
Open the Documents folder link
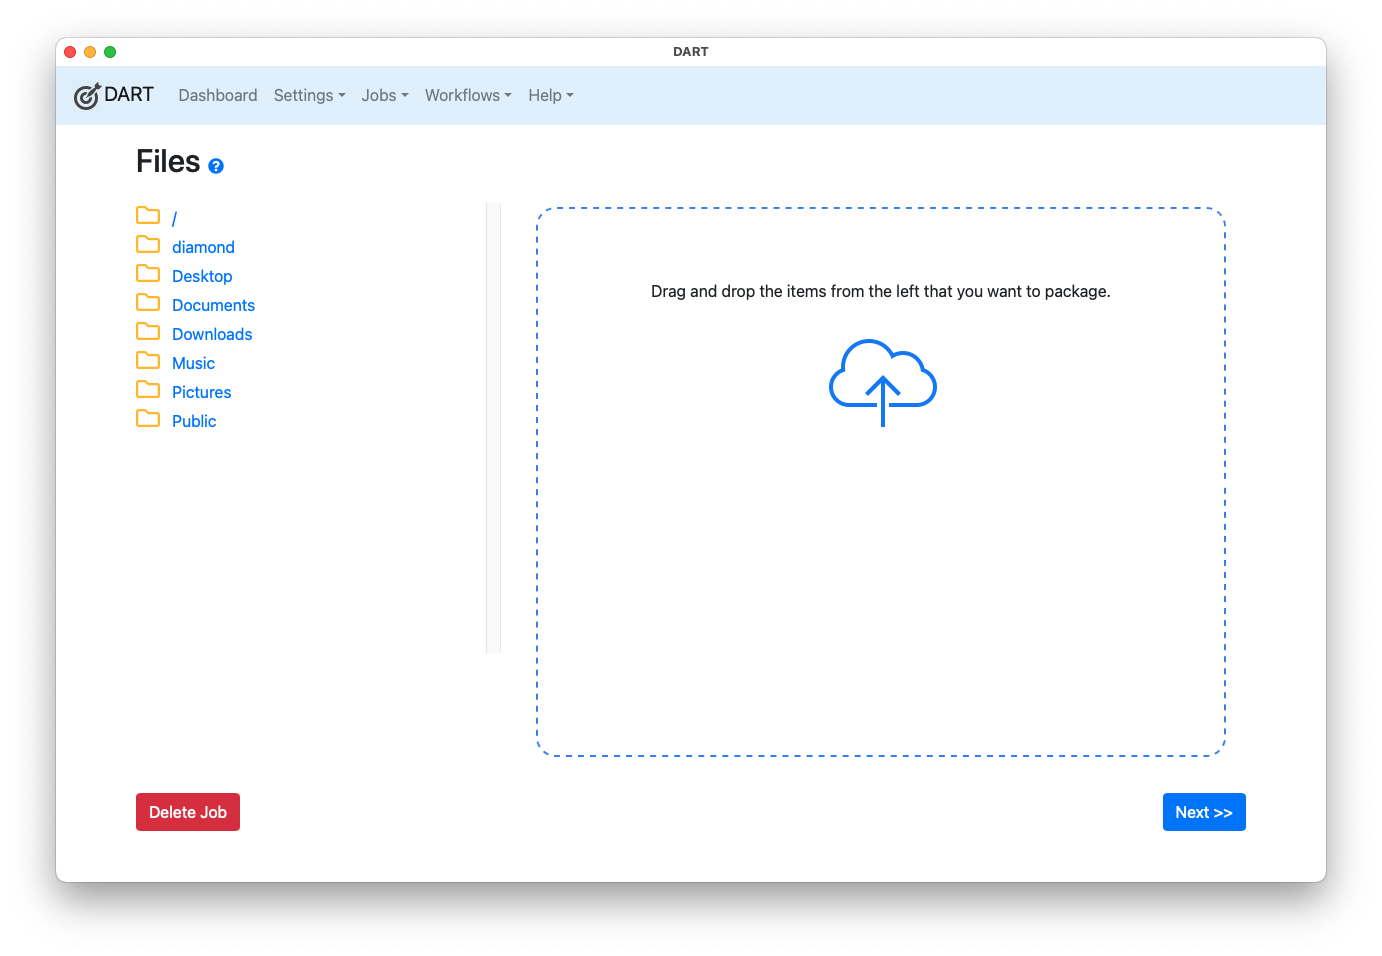[x=213, y=305]
